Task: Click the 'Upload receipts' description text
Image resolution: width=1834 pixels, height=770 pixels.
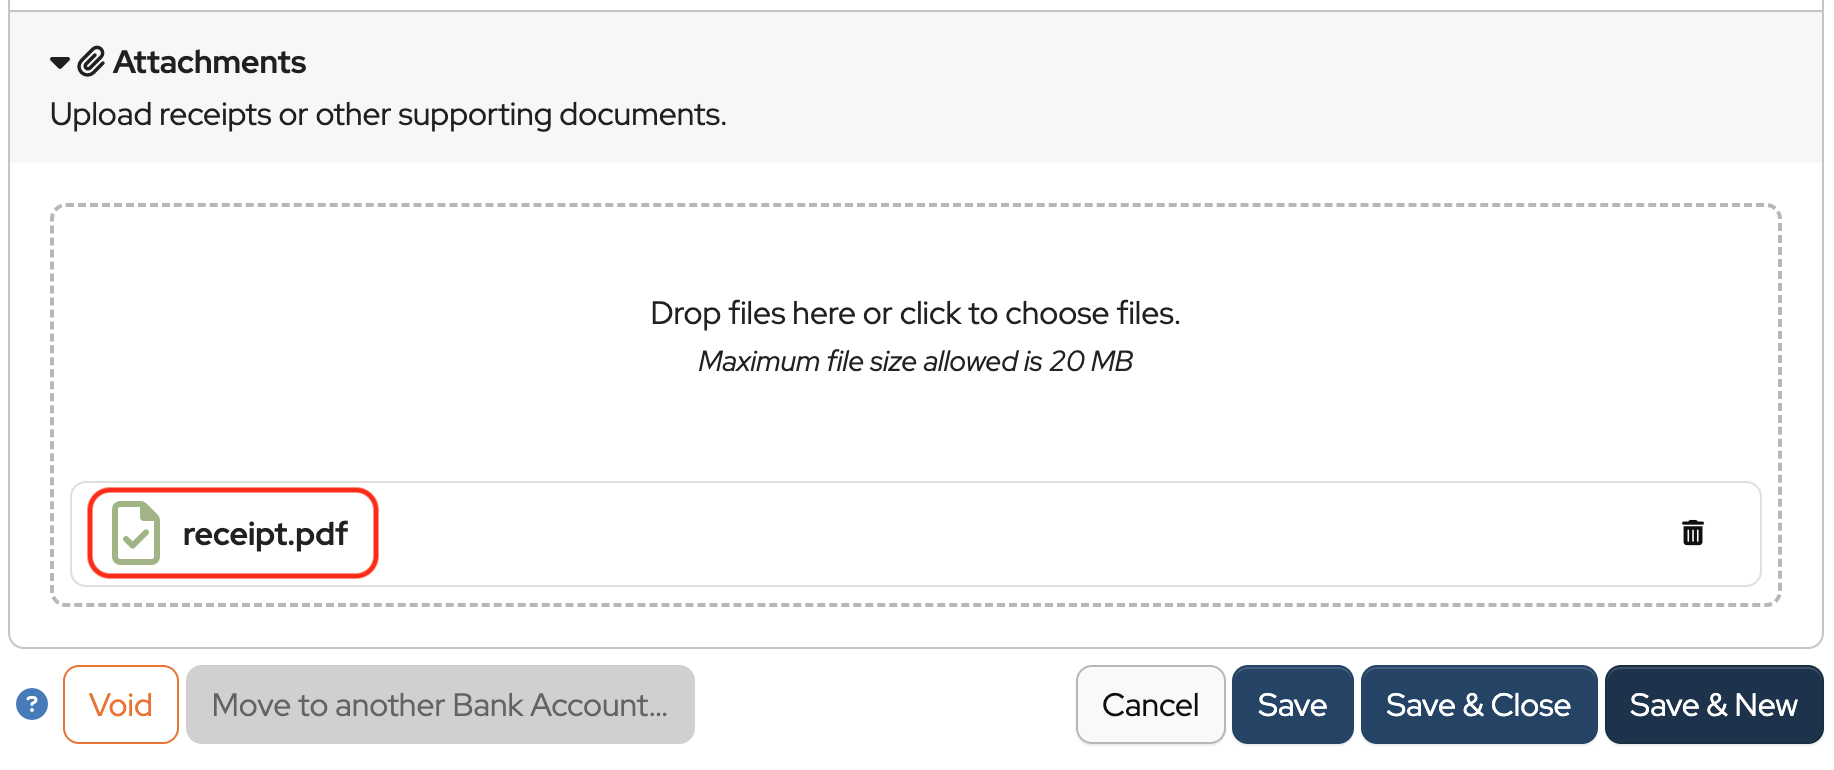Action: tap(388, 115)
